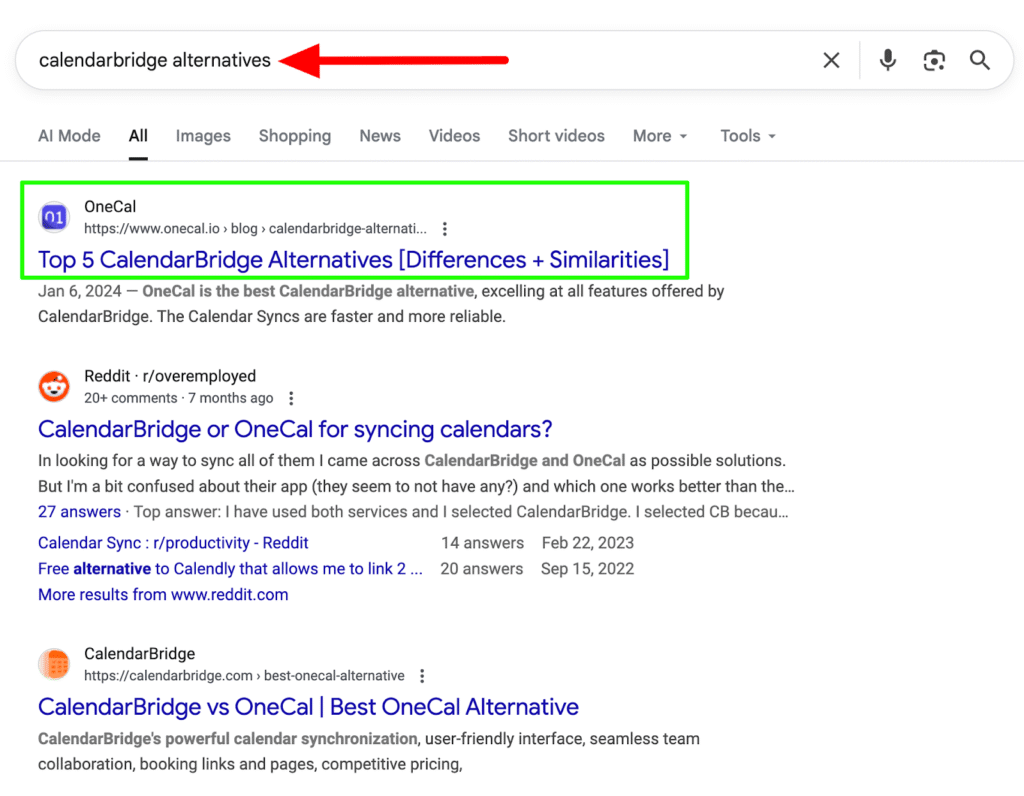The width and height of the screenshot is (1024, 796).
Task: Clear the search box with X icon
Action: (x=831, y=61)
